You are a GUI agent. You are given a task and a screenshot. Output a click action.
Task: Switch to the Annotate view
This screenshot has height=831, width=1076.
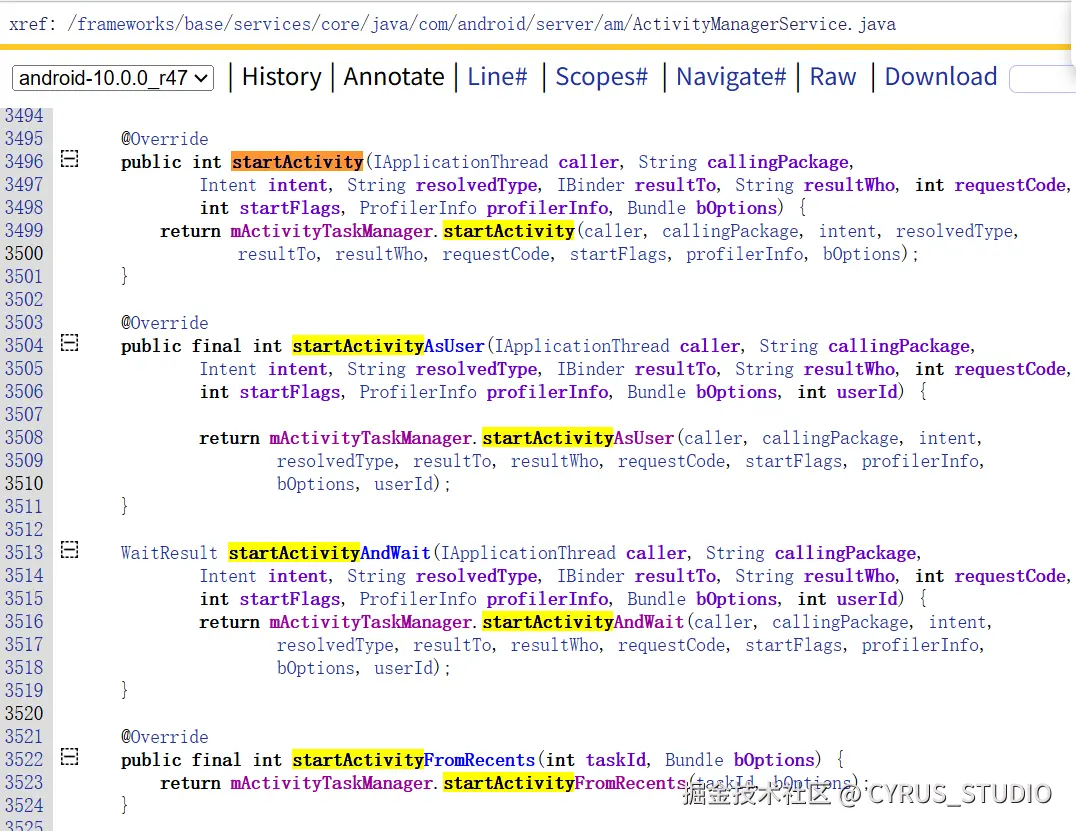point(393,76)
